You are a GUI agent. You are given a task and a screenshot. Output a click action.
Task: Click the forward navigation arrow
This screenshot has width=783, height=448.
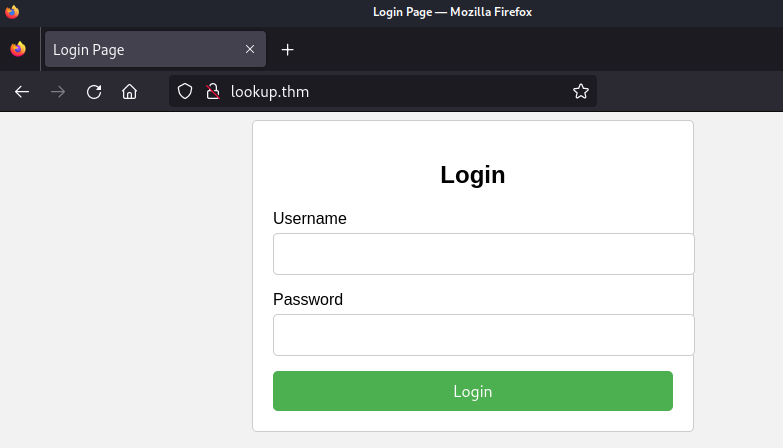58,92
